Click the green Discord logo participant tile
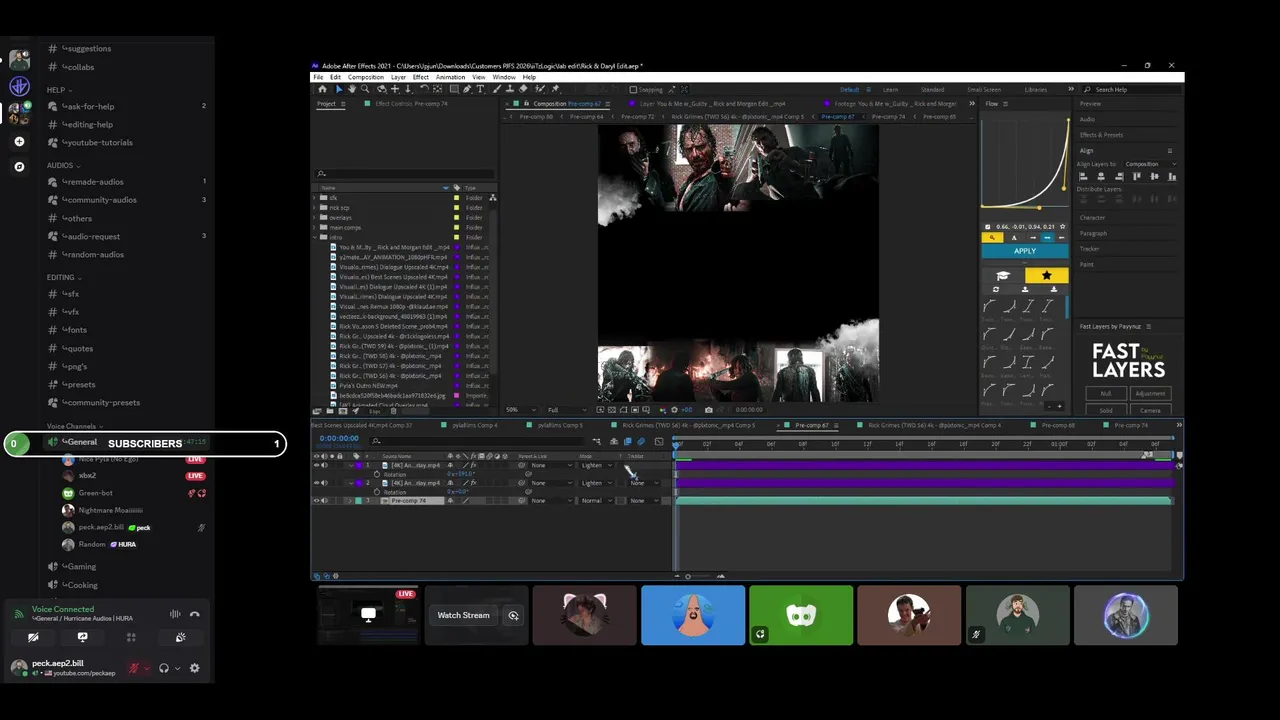This screenshot has height=720, width=1280. pyautogui.click(x=801, y=616)
